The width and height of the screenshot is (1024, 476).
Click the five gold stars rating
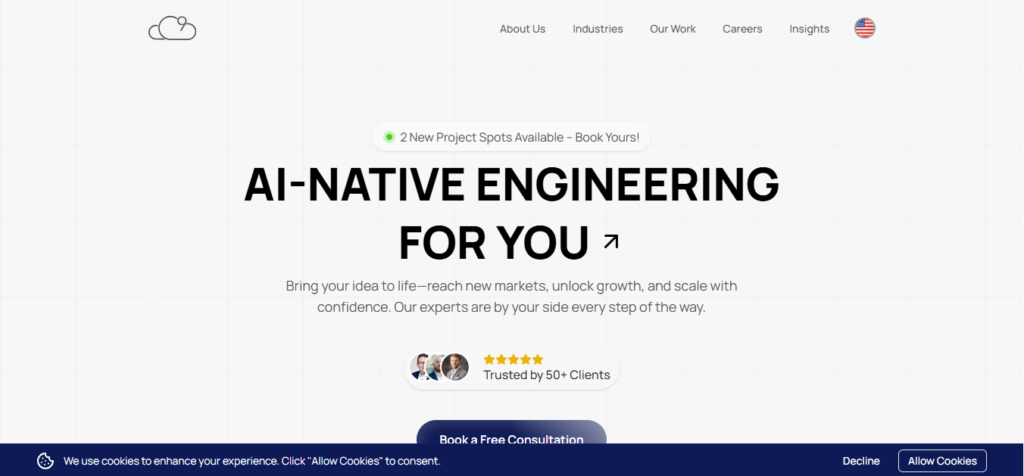tap(513, 359)
